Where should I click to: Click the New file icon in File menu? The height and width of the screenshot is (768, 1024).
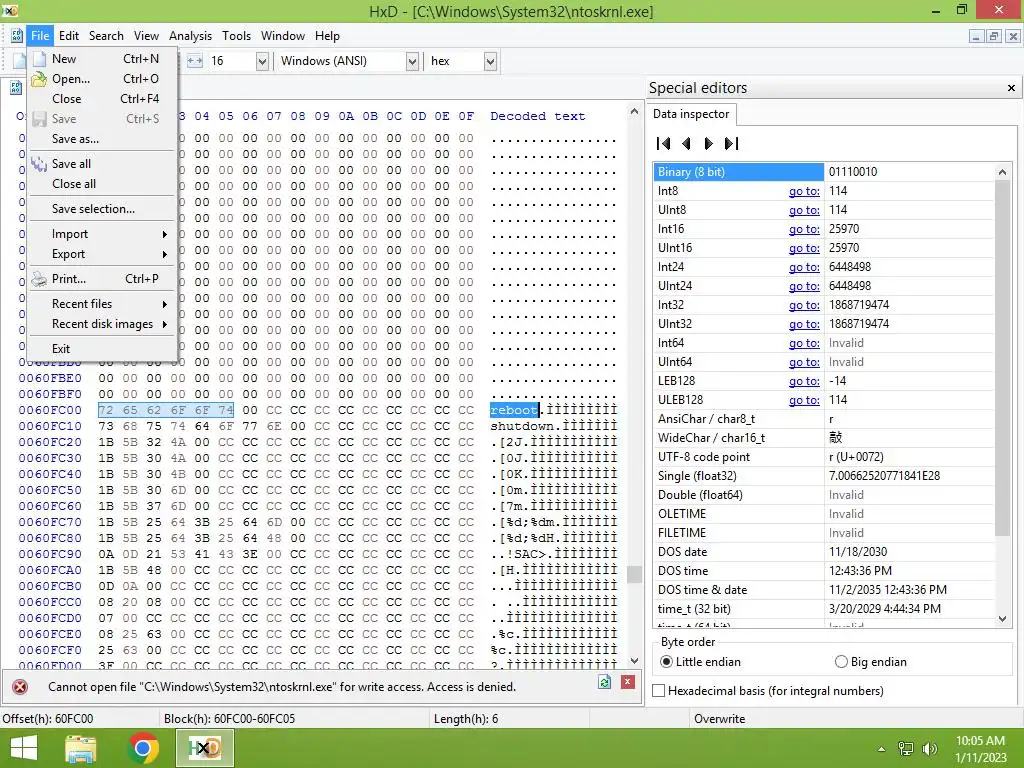coord(39,59)
